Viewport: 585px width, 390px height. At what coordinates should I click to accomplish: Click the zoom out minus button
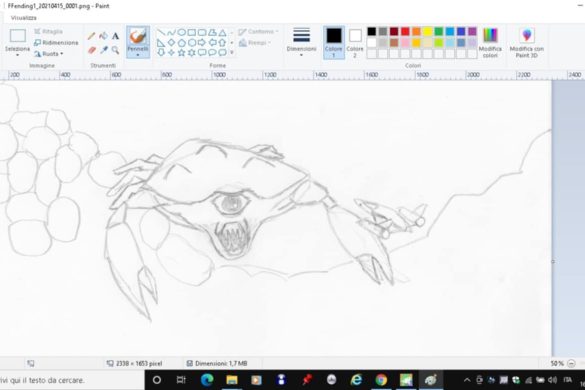click(571, 363)
